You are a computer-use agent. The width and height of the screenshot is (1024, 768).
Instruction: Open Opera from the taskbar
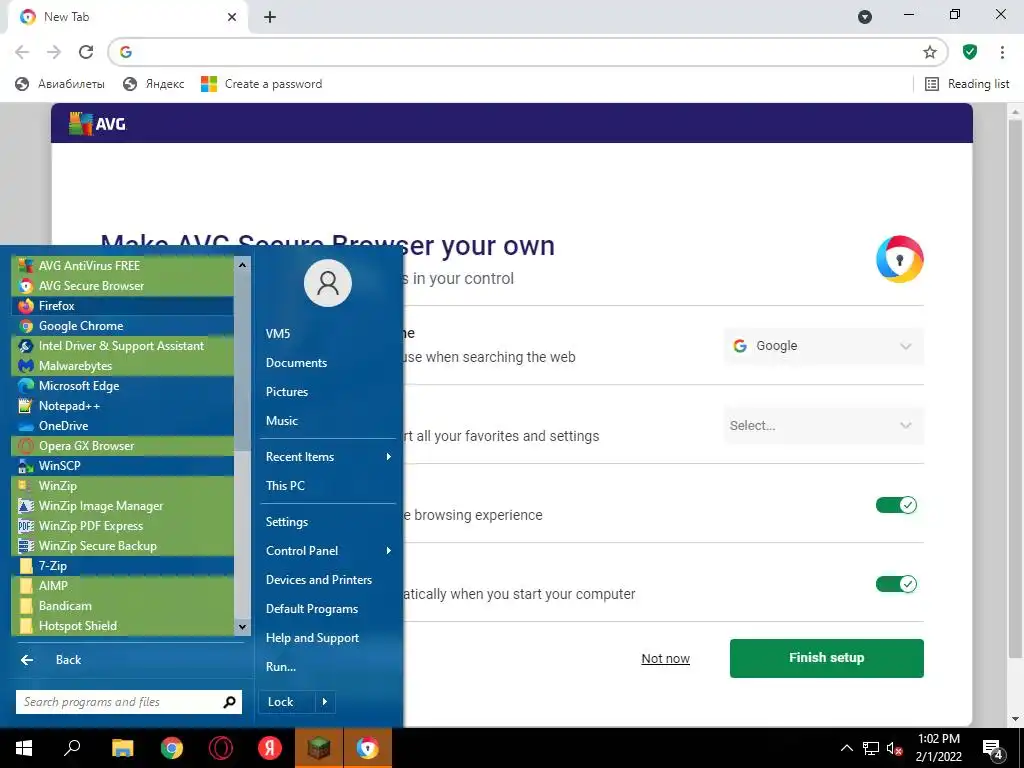click(x=221, y=748)
